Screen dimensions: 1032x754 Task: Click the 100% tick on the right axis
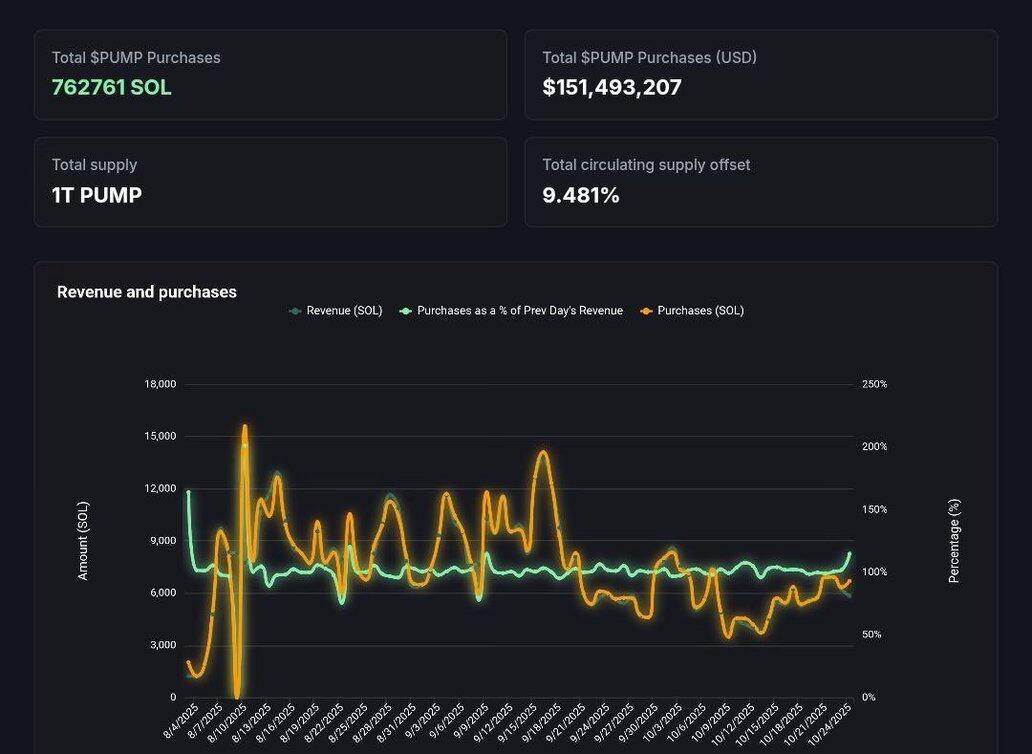coord(874,572)
